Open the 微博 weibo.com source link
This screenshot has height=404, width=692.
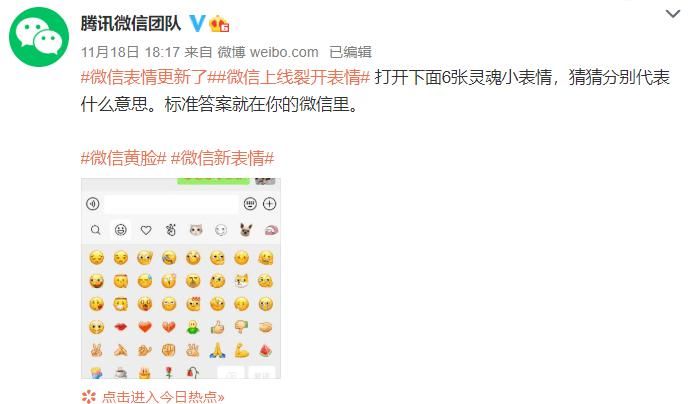click(268, 52)
